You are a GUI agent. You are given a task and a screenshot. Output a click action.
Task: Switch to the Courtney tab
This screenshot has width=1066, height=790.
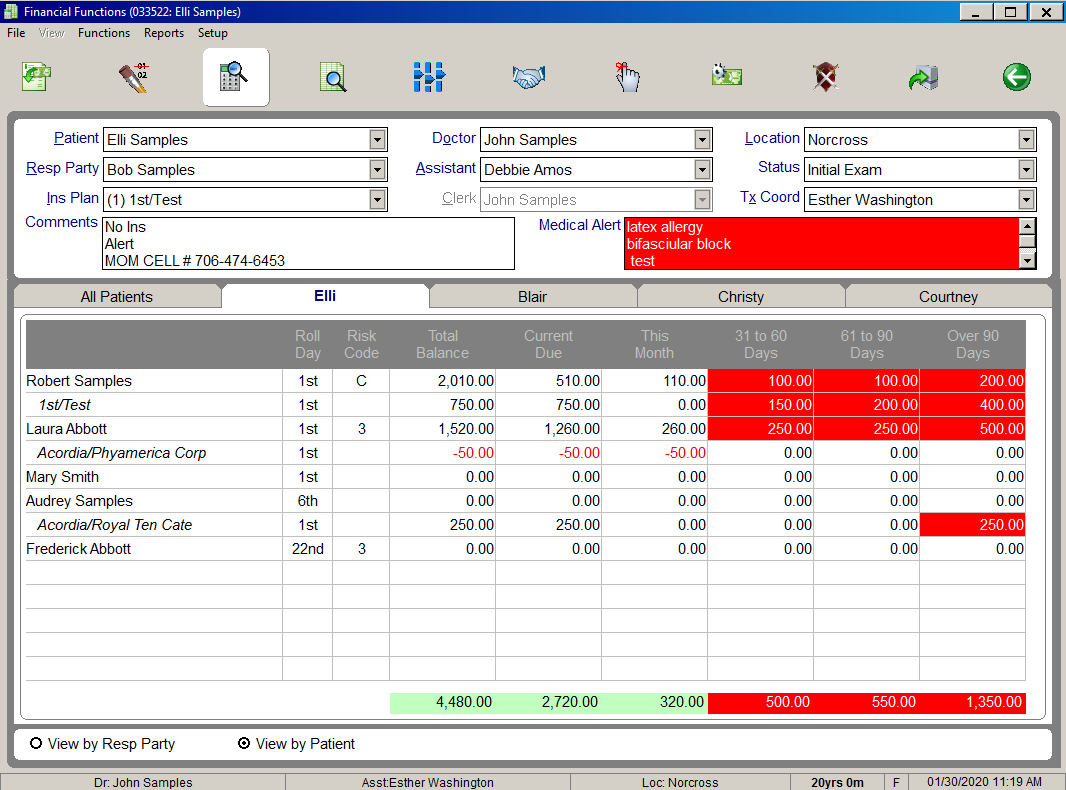pyautogui.click(x=948, y=297)
